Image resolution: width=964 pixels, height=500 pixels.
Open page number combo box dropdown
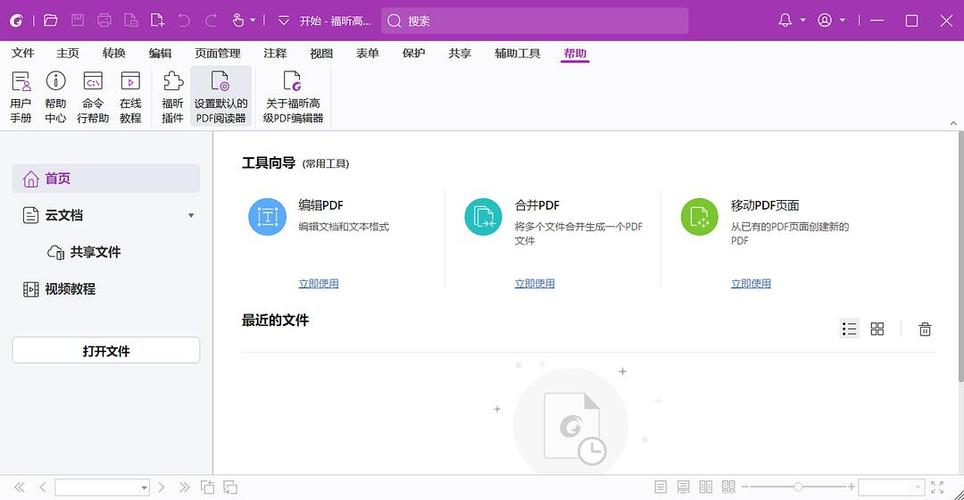[144, 488]
